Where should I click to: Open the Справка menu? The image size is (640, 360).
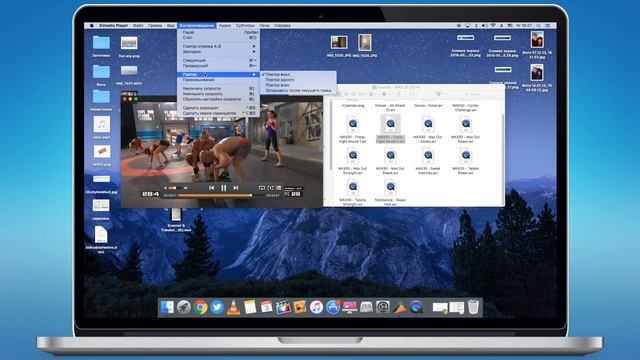282,25
